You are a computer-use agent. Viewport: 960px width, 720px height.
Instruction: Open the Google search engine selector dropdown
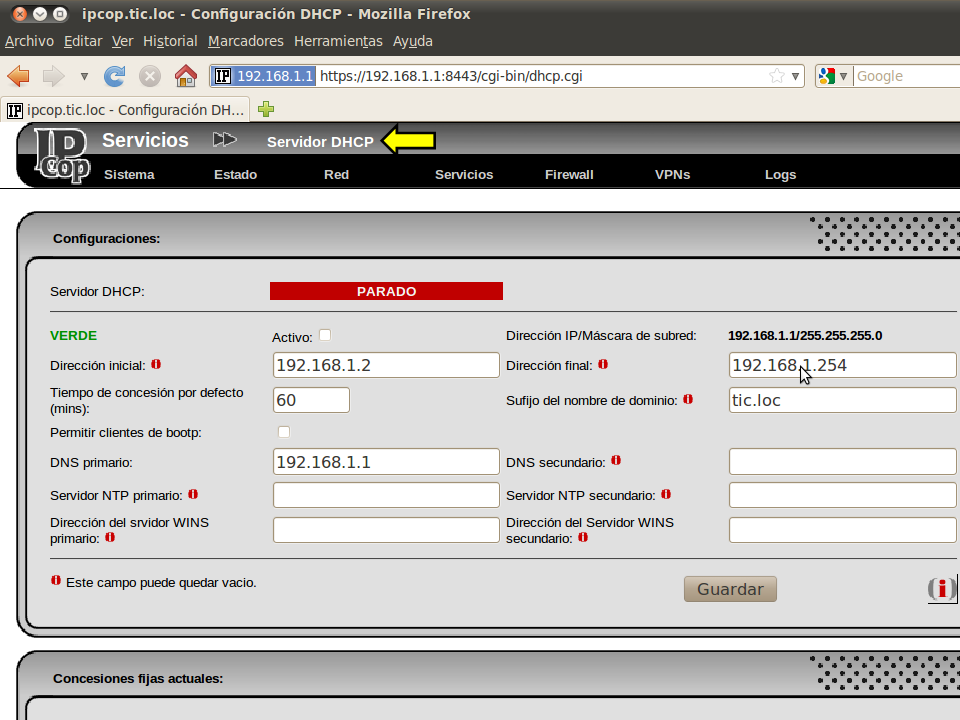point(834,76)
